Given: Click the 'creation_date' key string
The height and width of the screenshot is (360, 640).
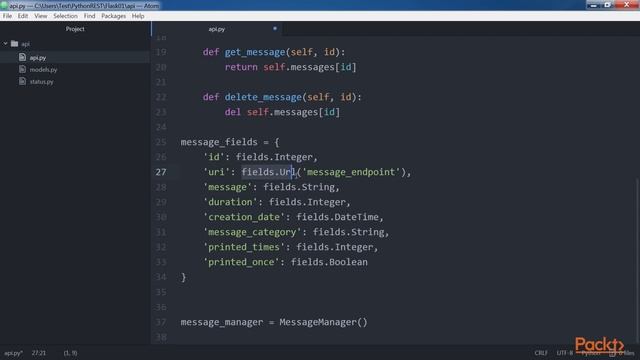Looking at the screenshot, I should [x=244, y=217].
